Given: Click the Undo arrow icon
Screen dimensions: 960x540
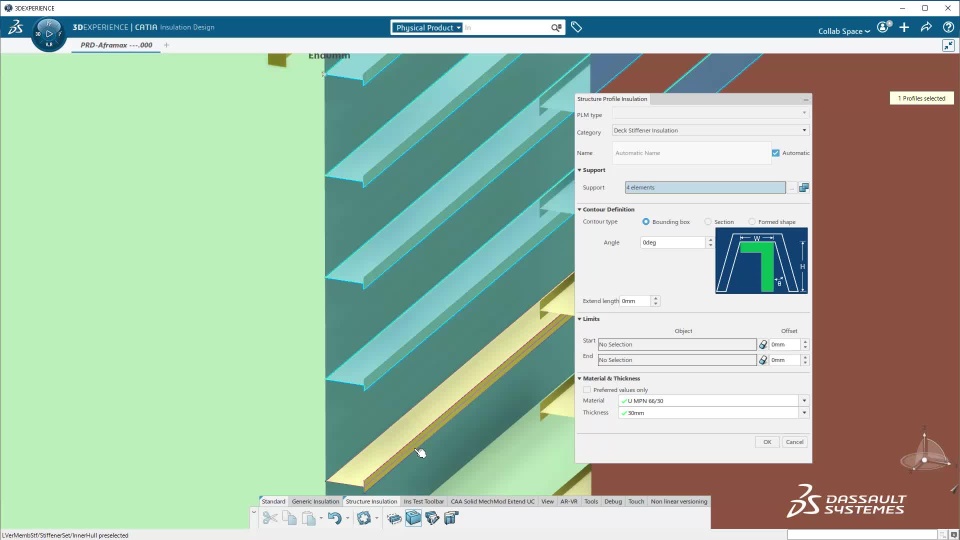Looking at the screenshot, I should pos(334,518).
